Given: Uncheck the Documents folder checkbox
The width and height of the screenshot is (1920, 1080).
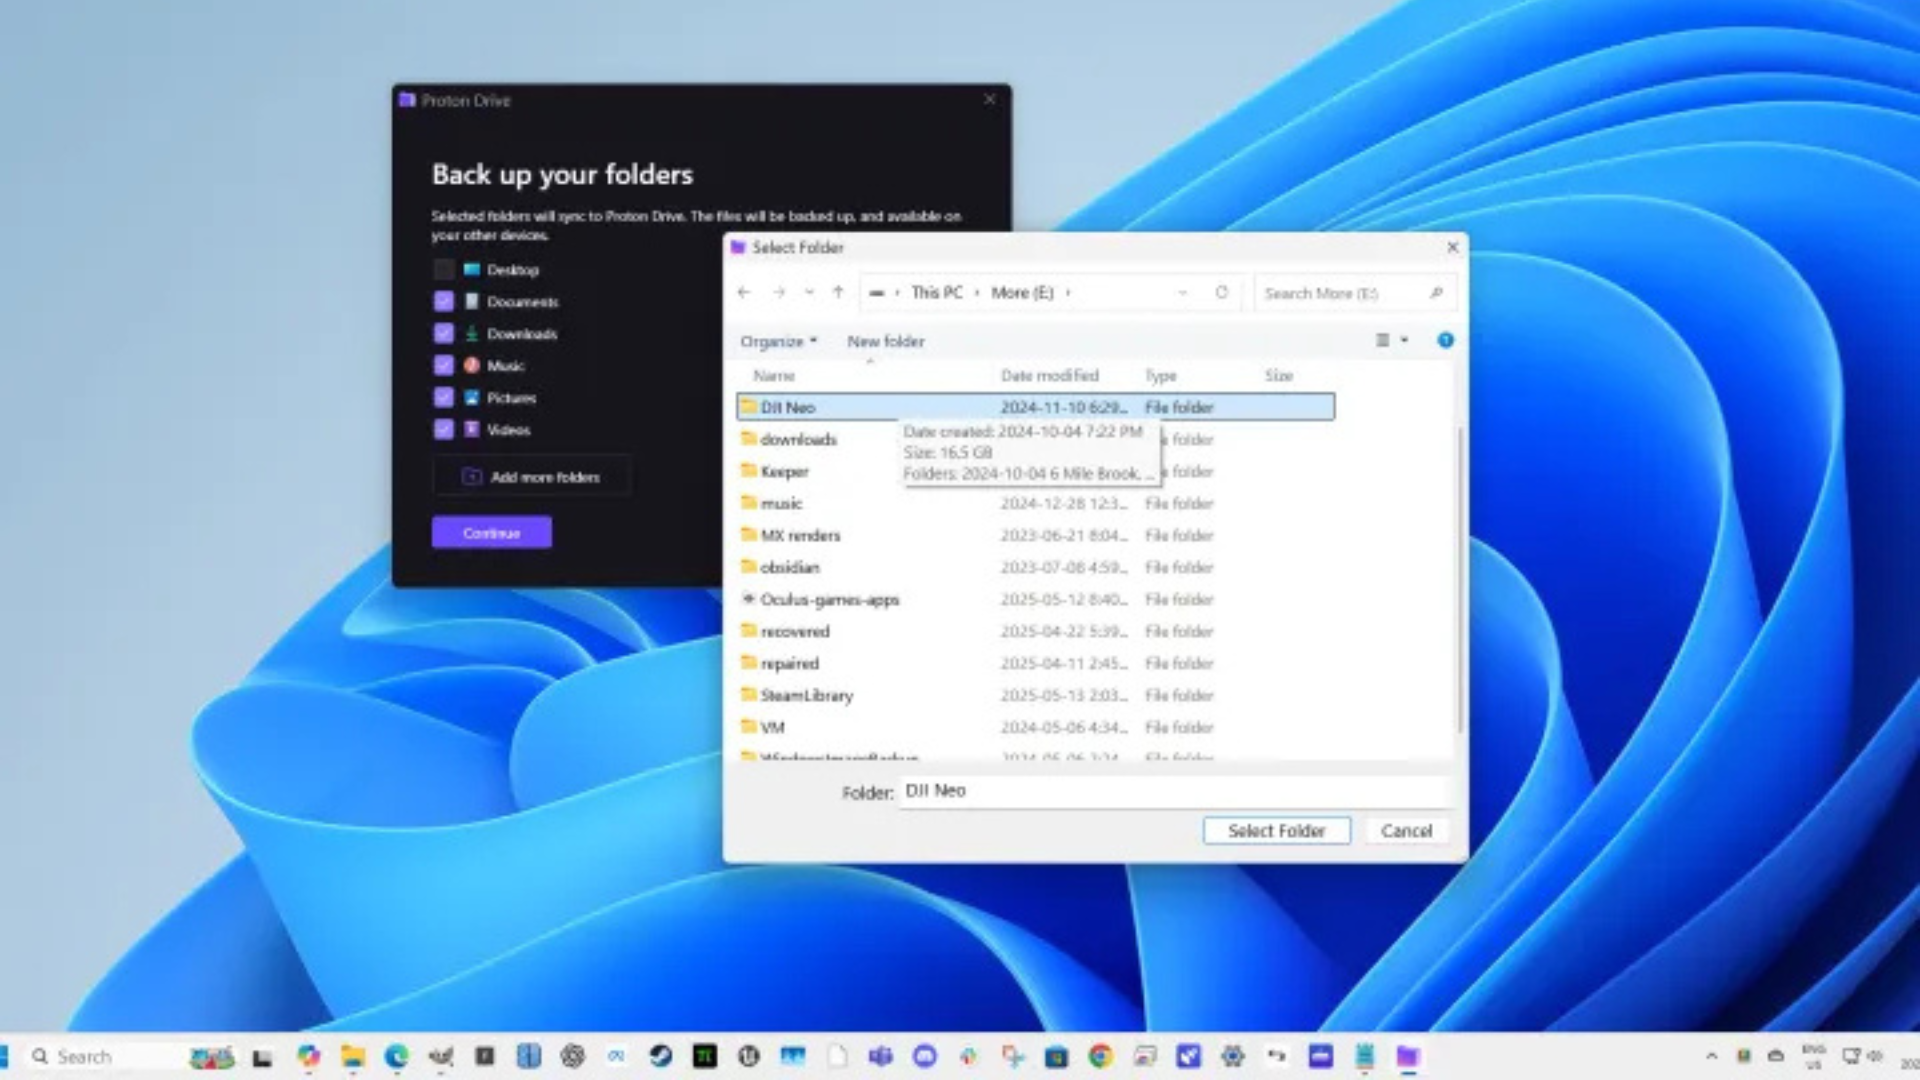Looking at the screenshot, I should point(444,301).
